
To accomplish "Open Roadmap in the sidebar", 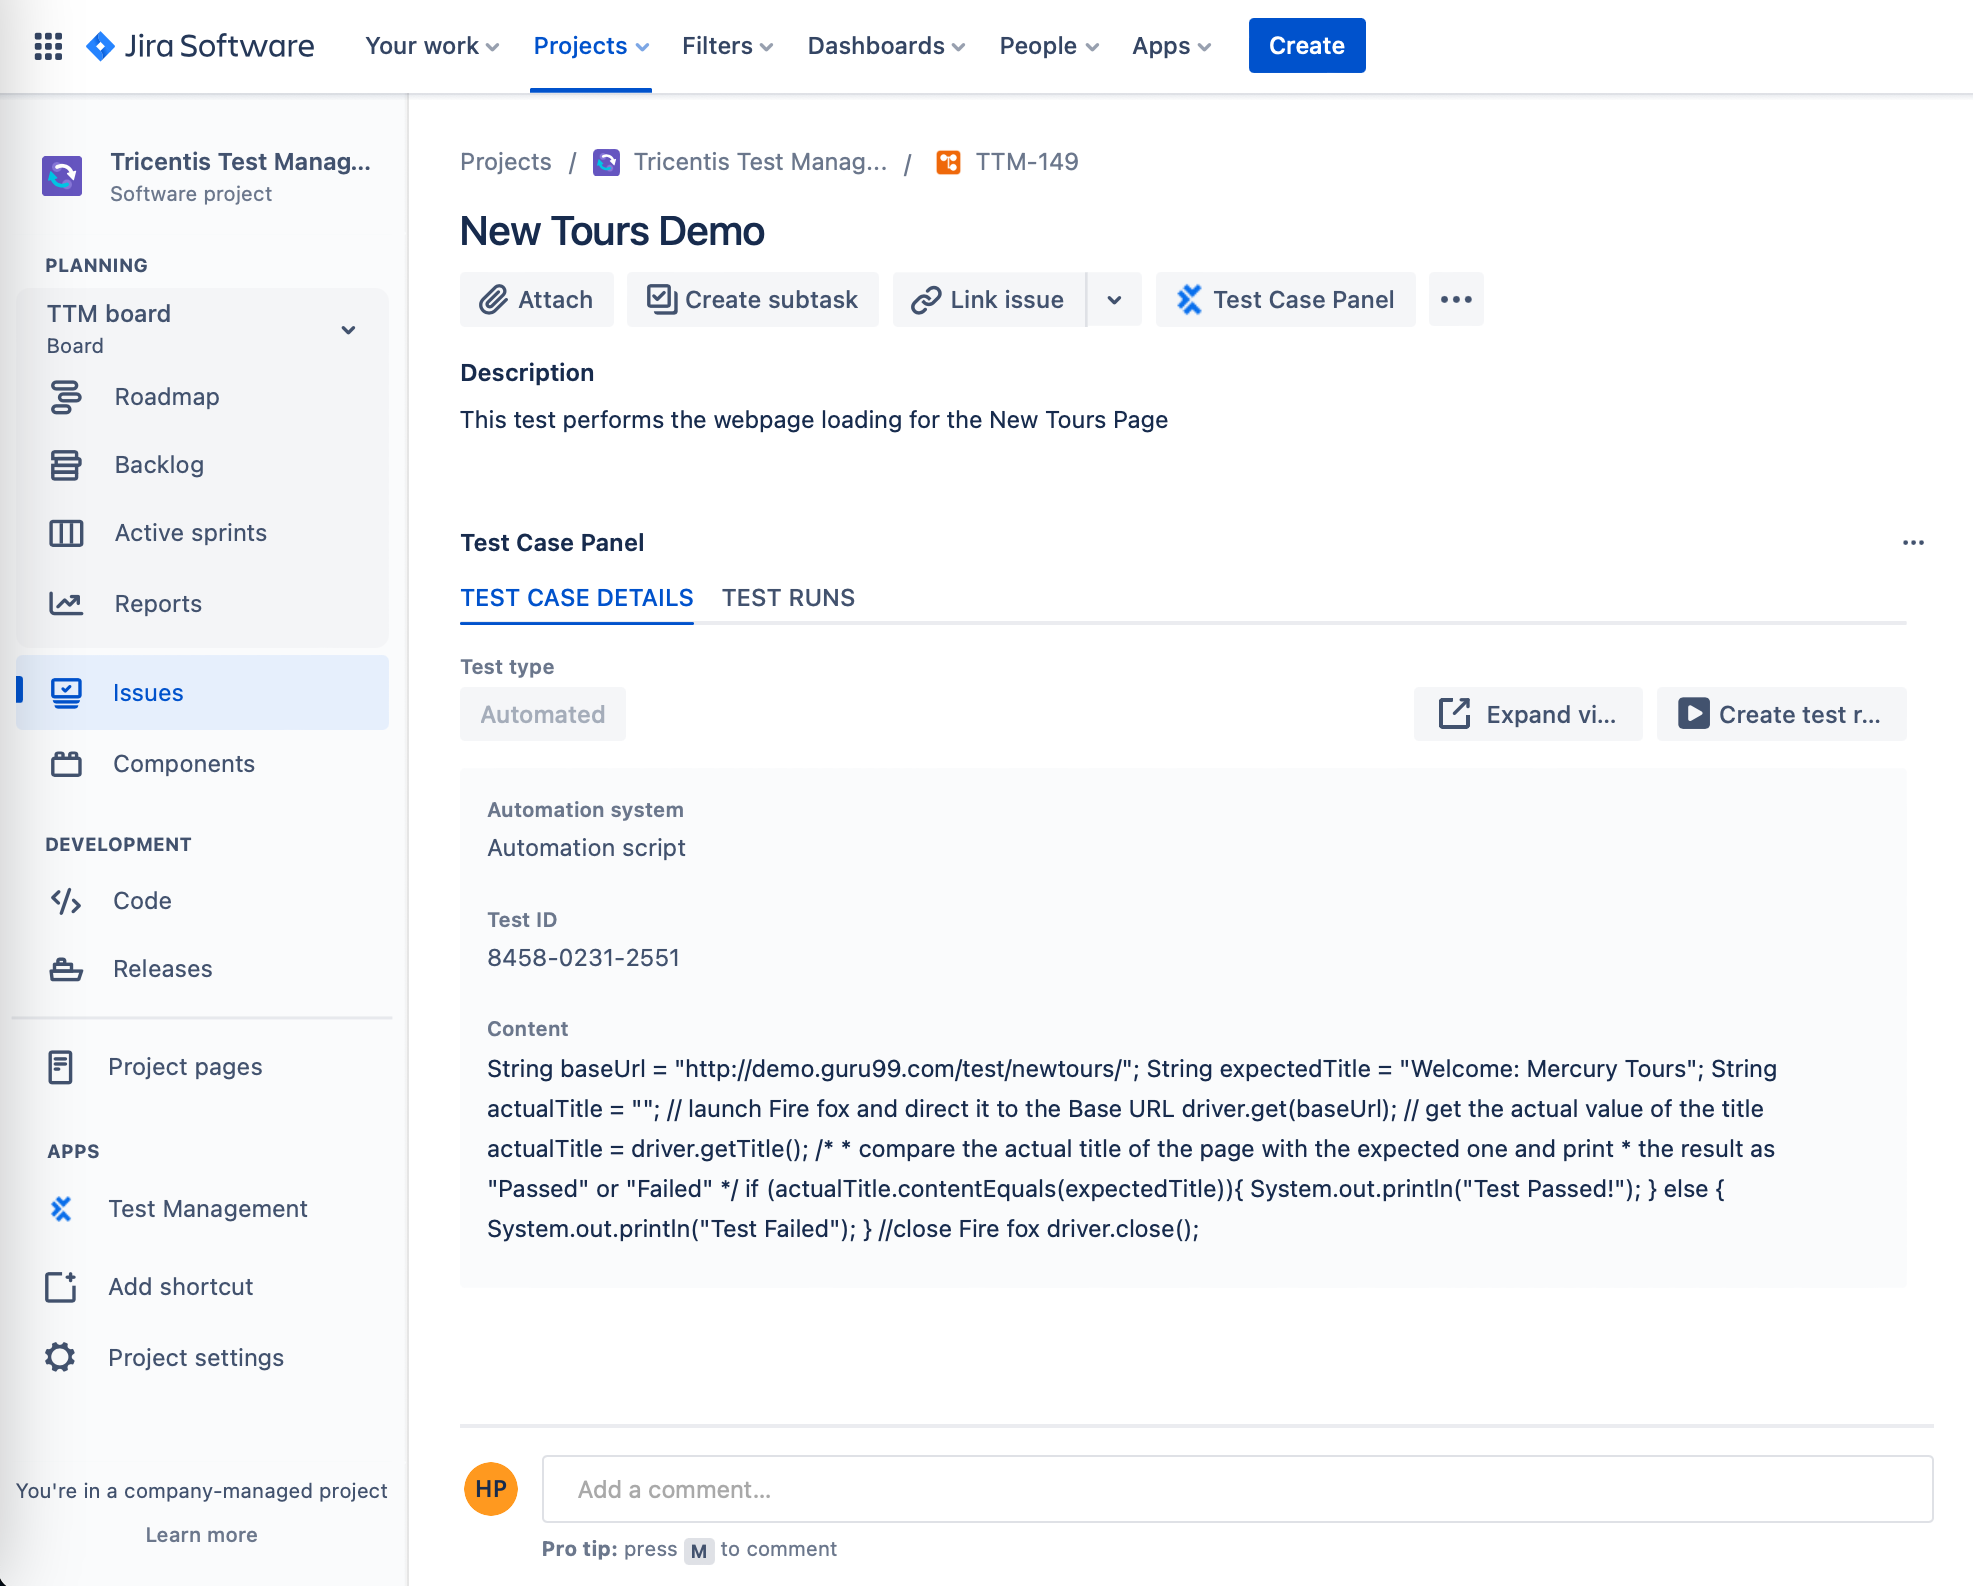I will click(x=203, y=397).
